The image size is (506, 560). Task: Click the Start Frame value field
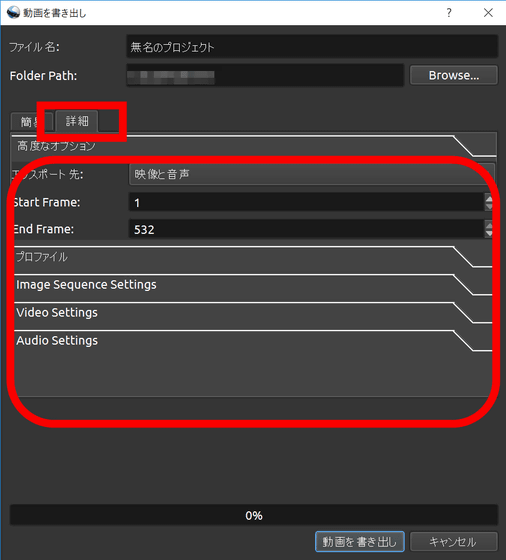[306, 202]
